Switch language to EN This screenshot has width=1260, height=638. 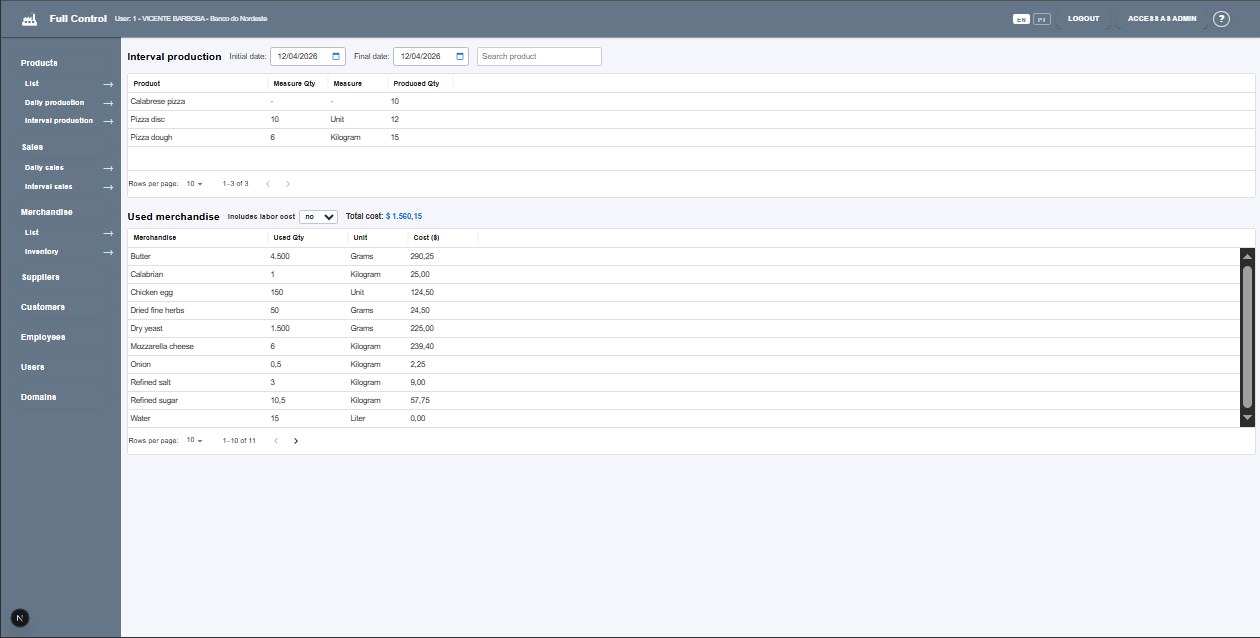1021,19
